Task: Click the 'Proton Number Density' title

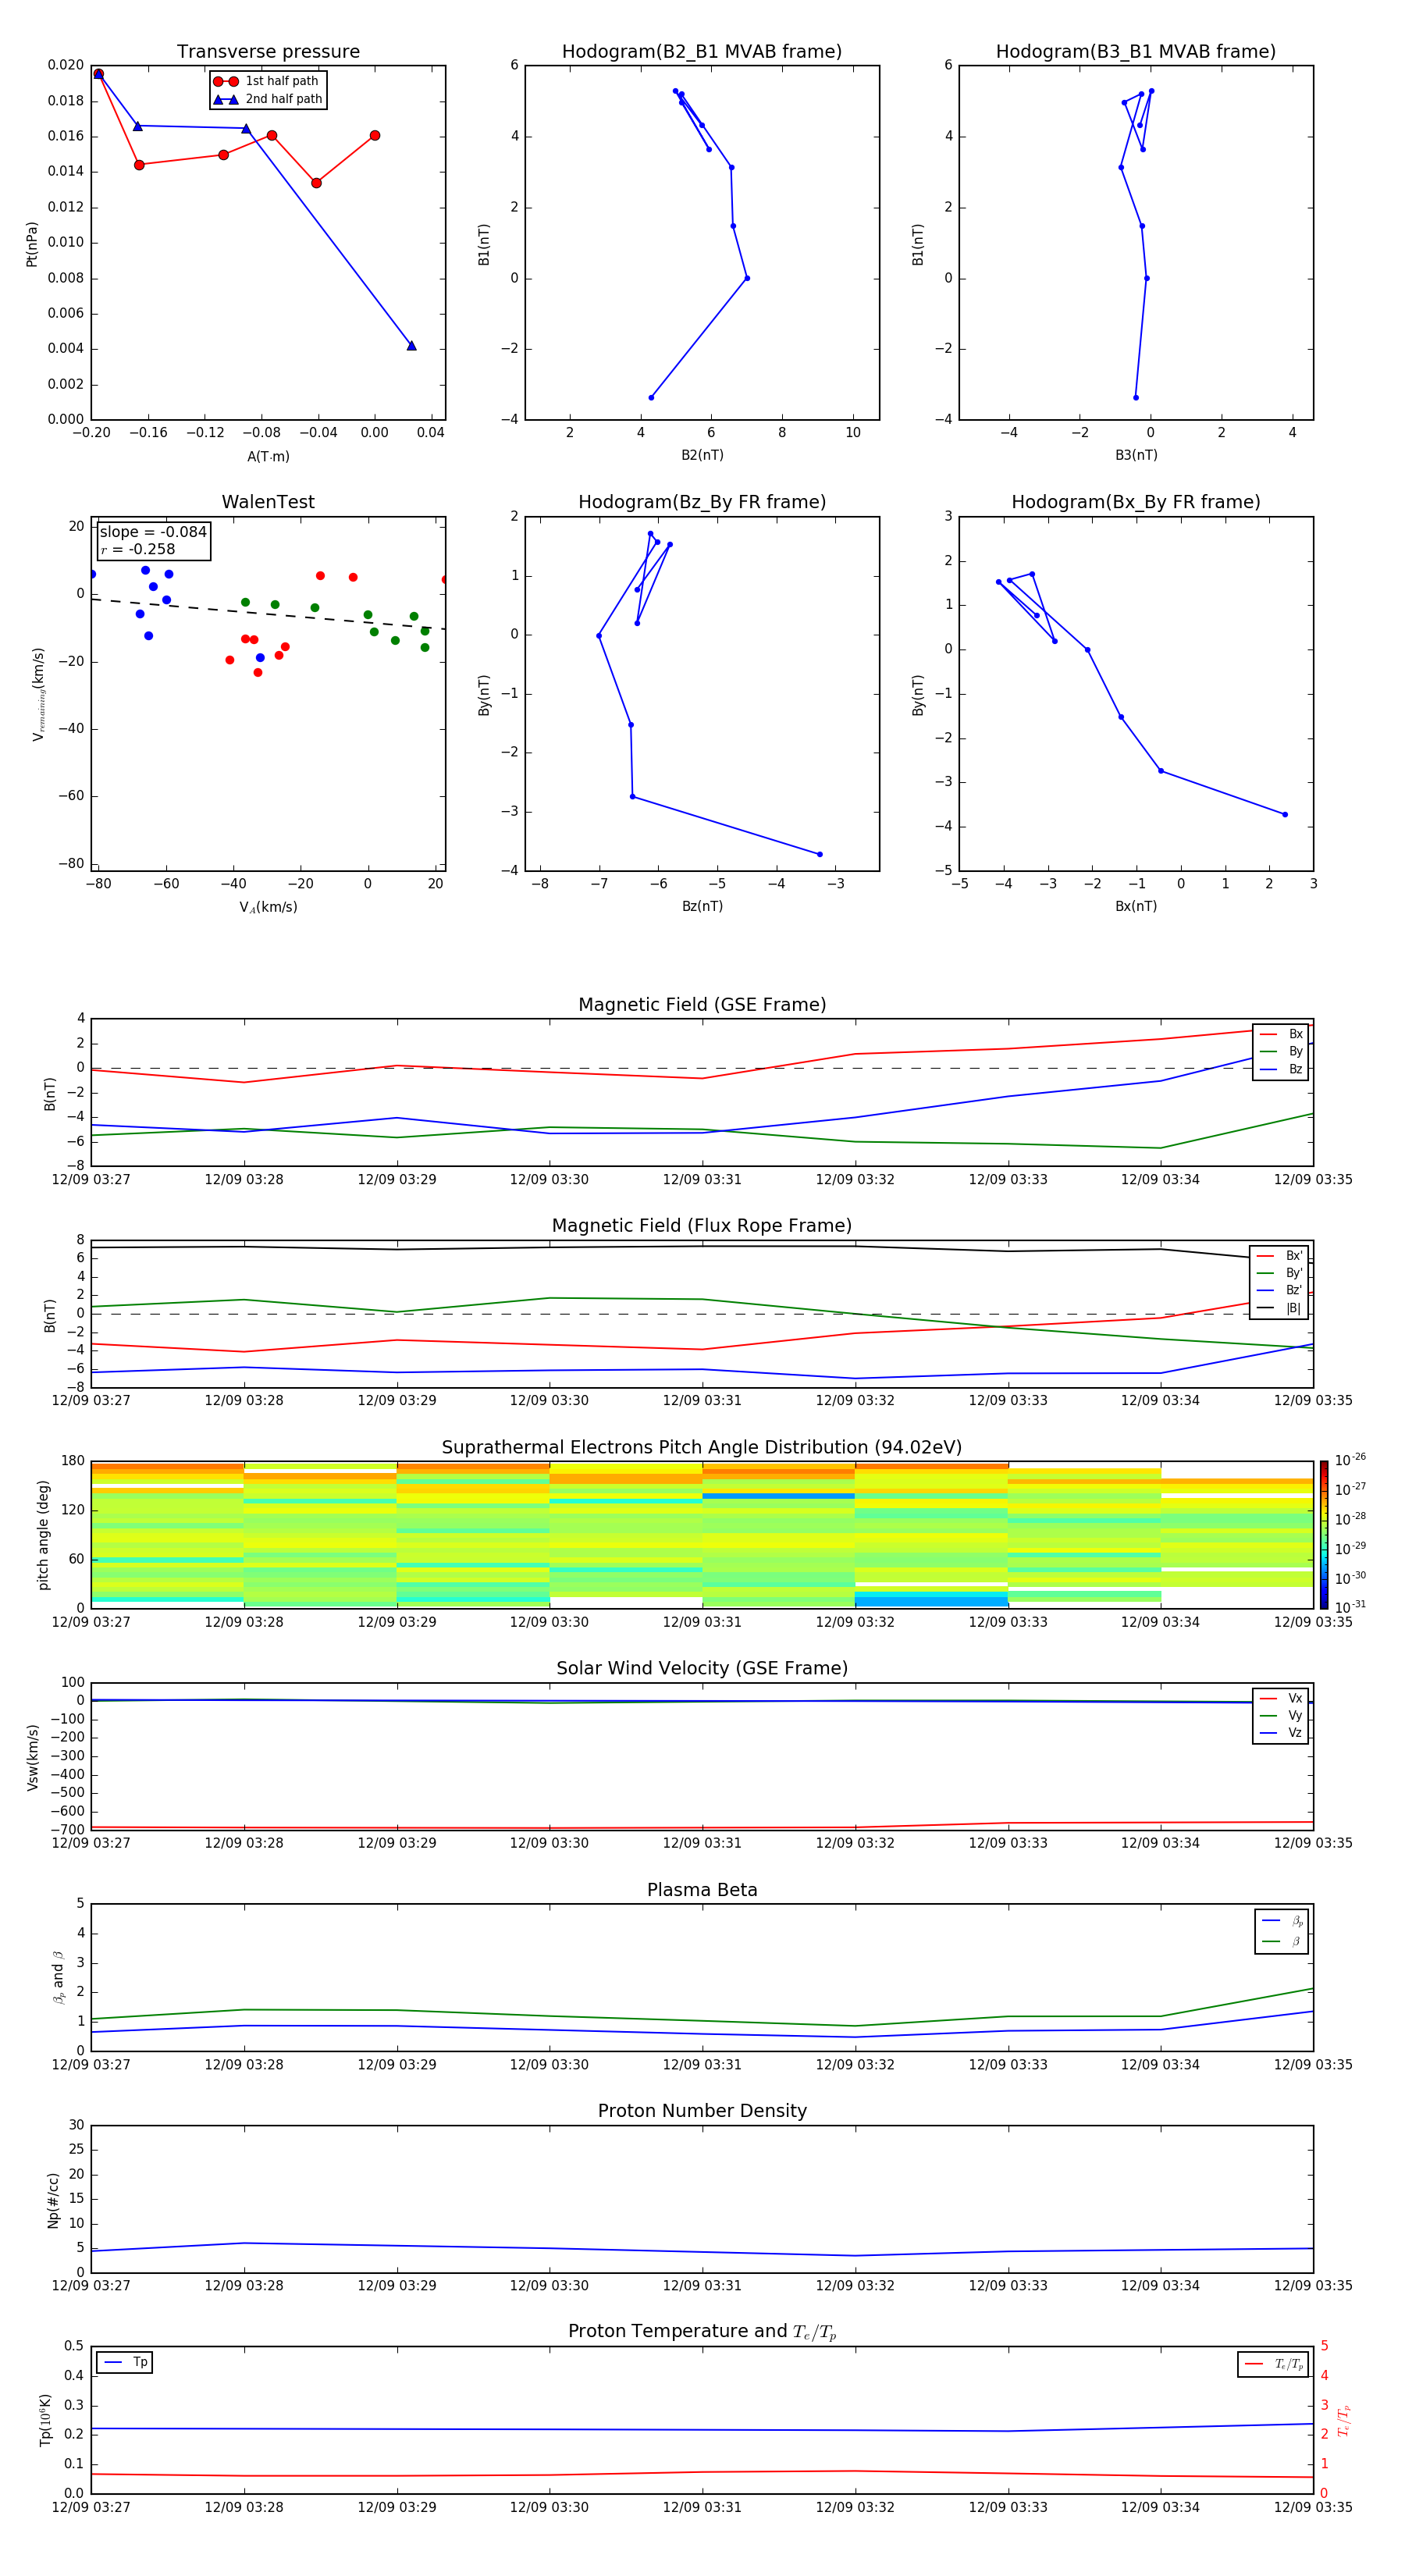Action: pyautogui.click(x=702, y=2111)
